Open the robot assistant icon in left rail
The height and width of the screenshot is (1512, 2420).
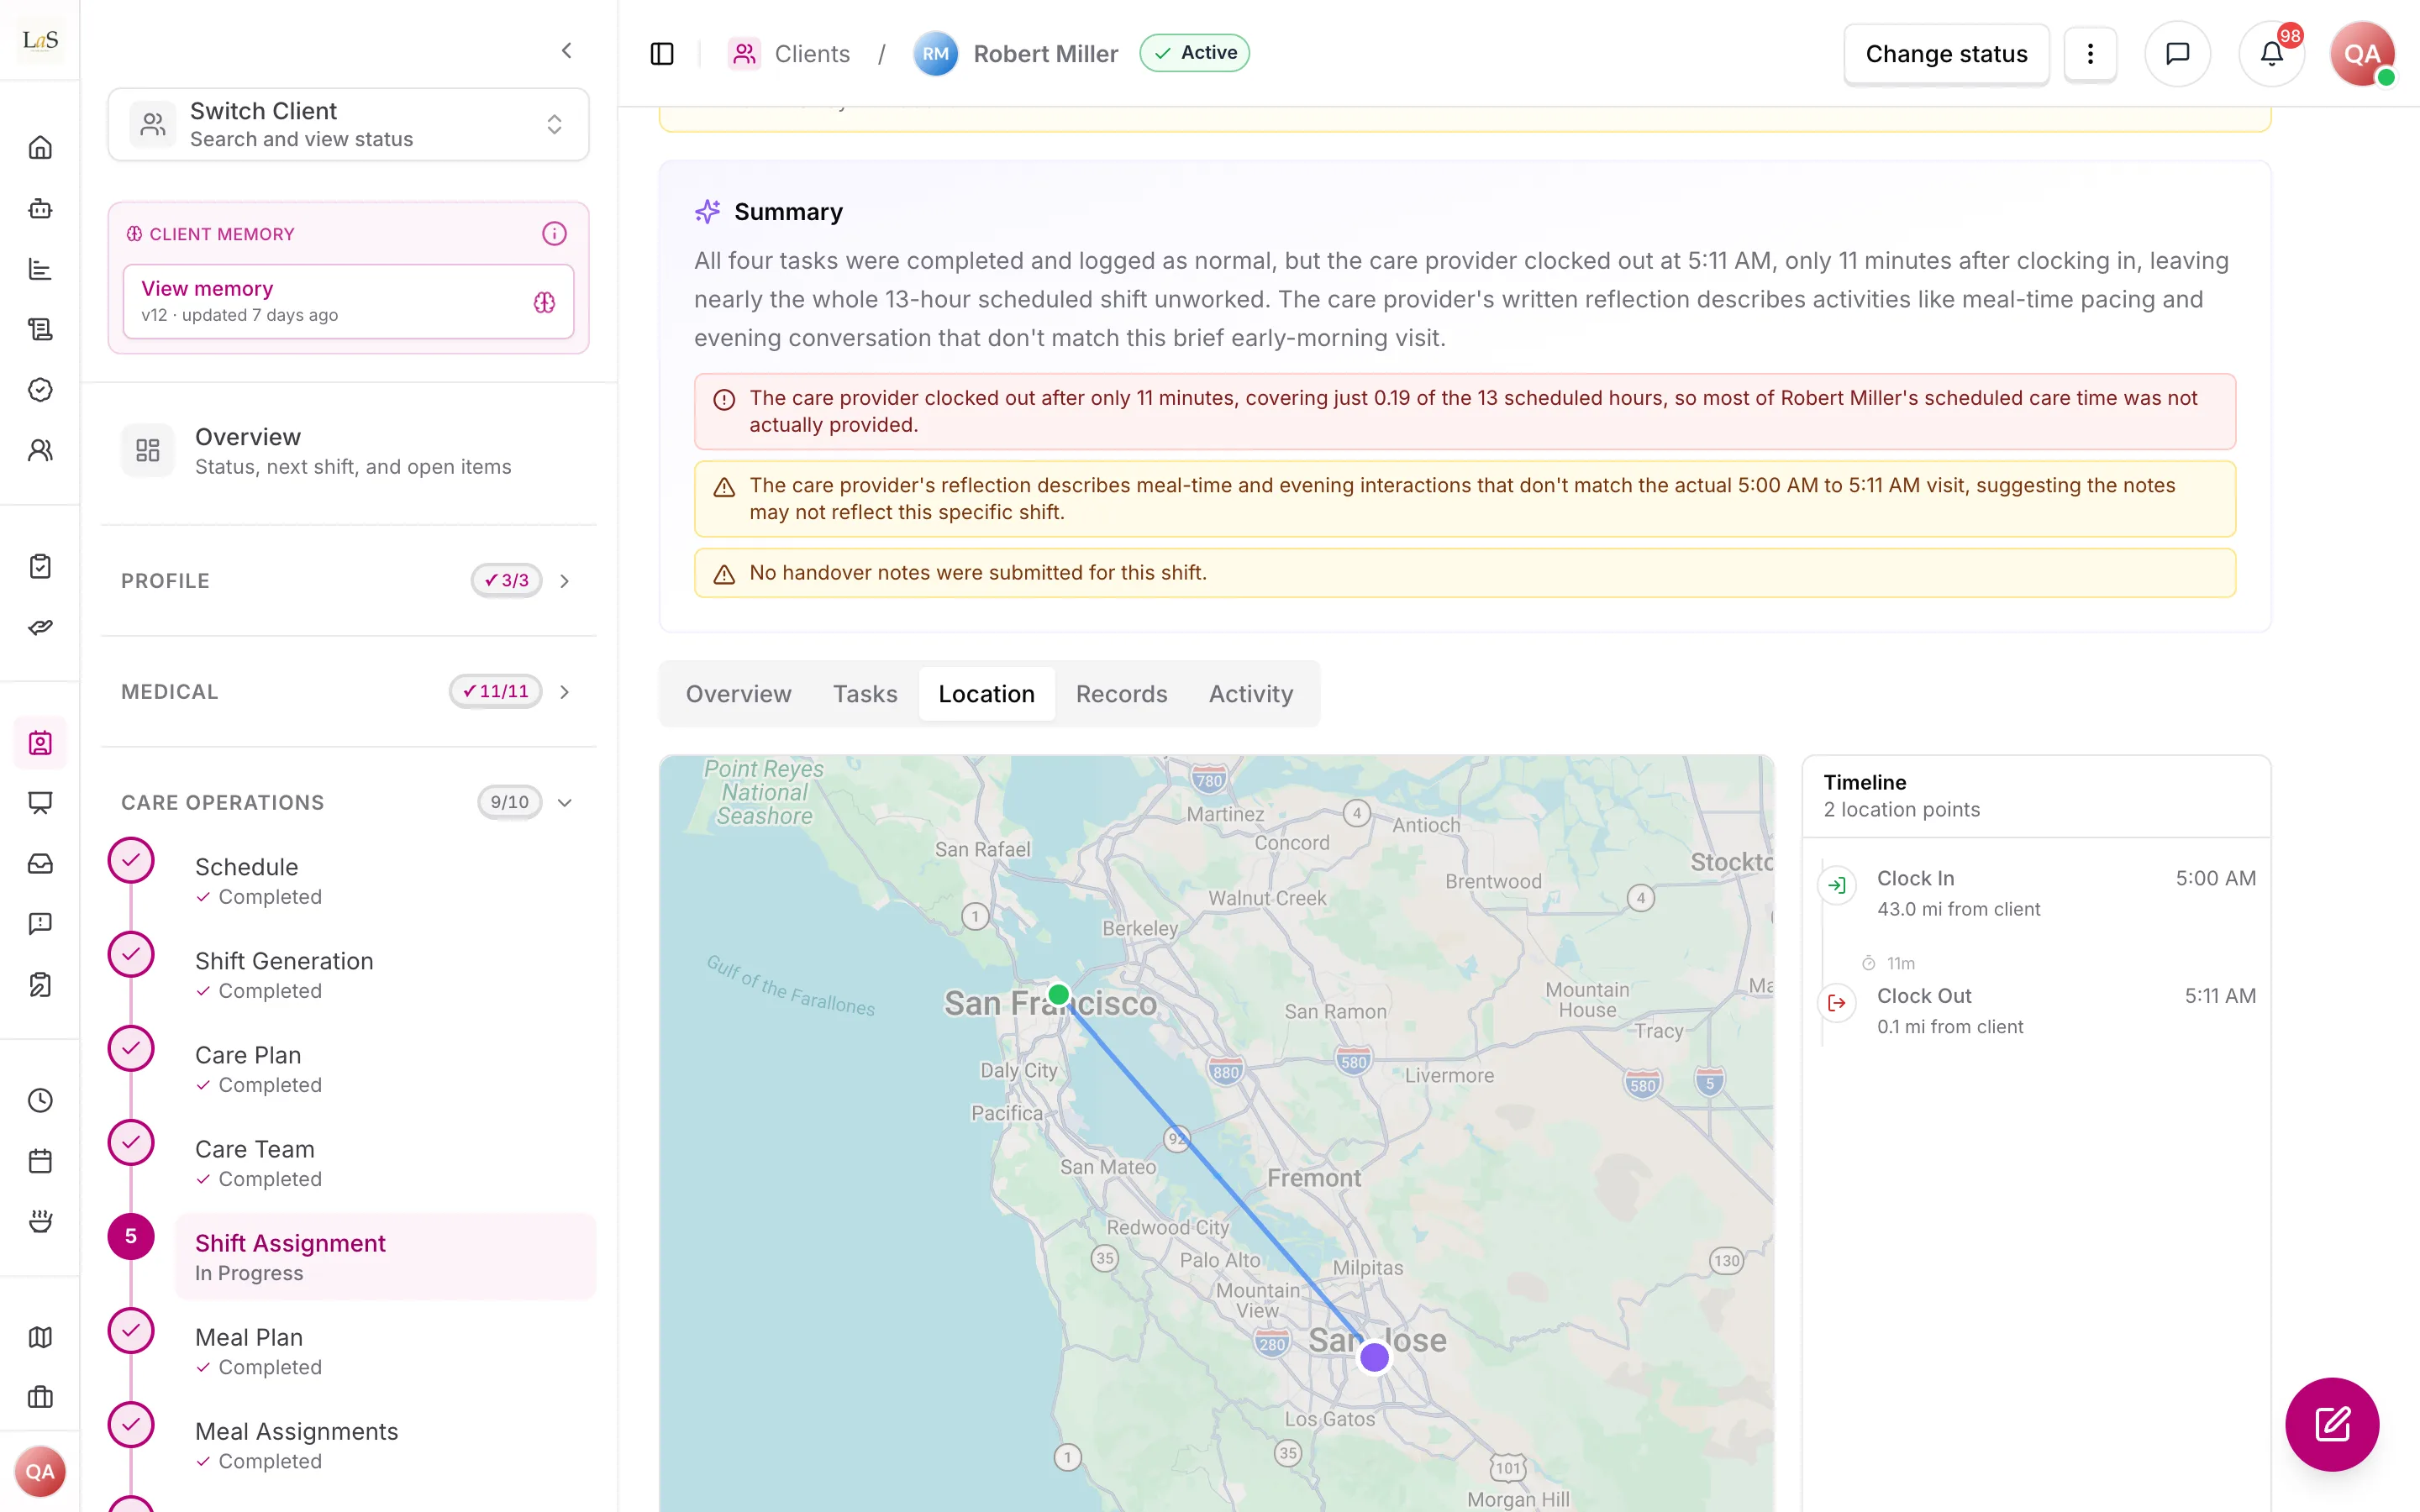[40, 208]
